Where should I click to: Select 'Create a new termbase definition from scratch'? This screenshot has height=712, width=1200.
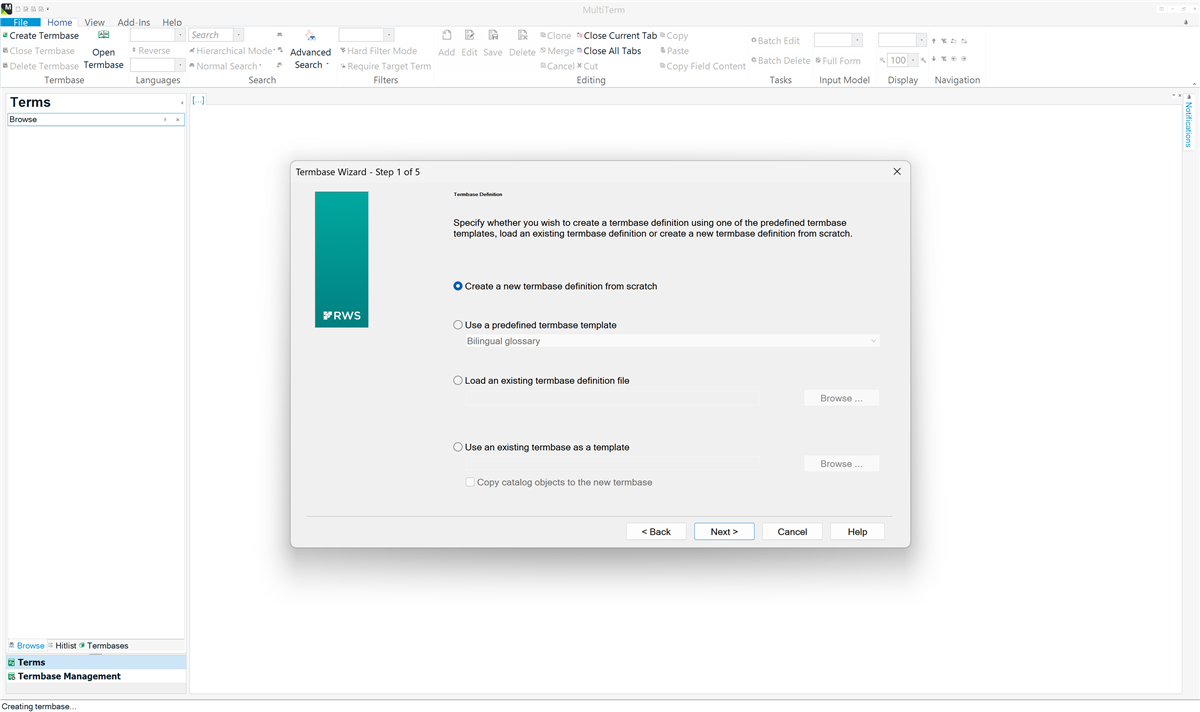(555, 286)
